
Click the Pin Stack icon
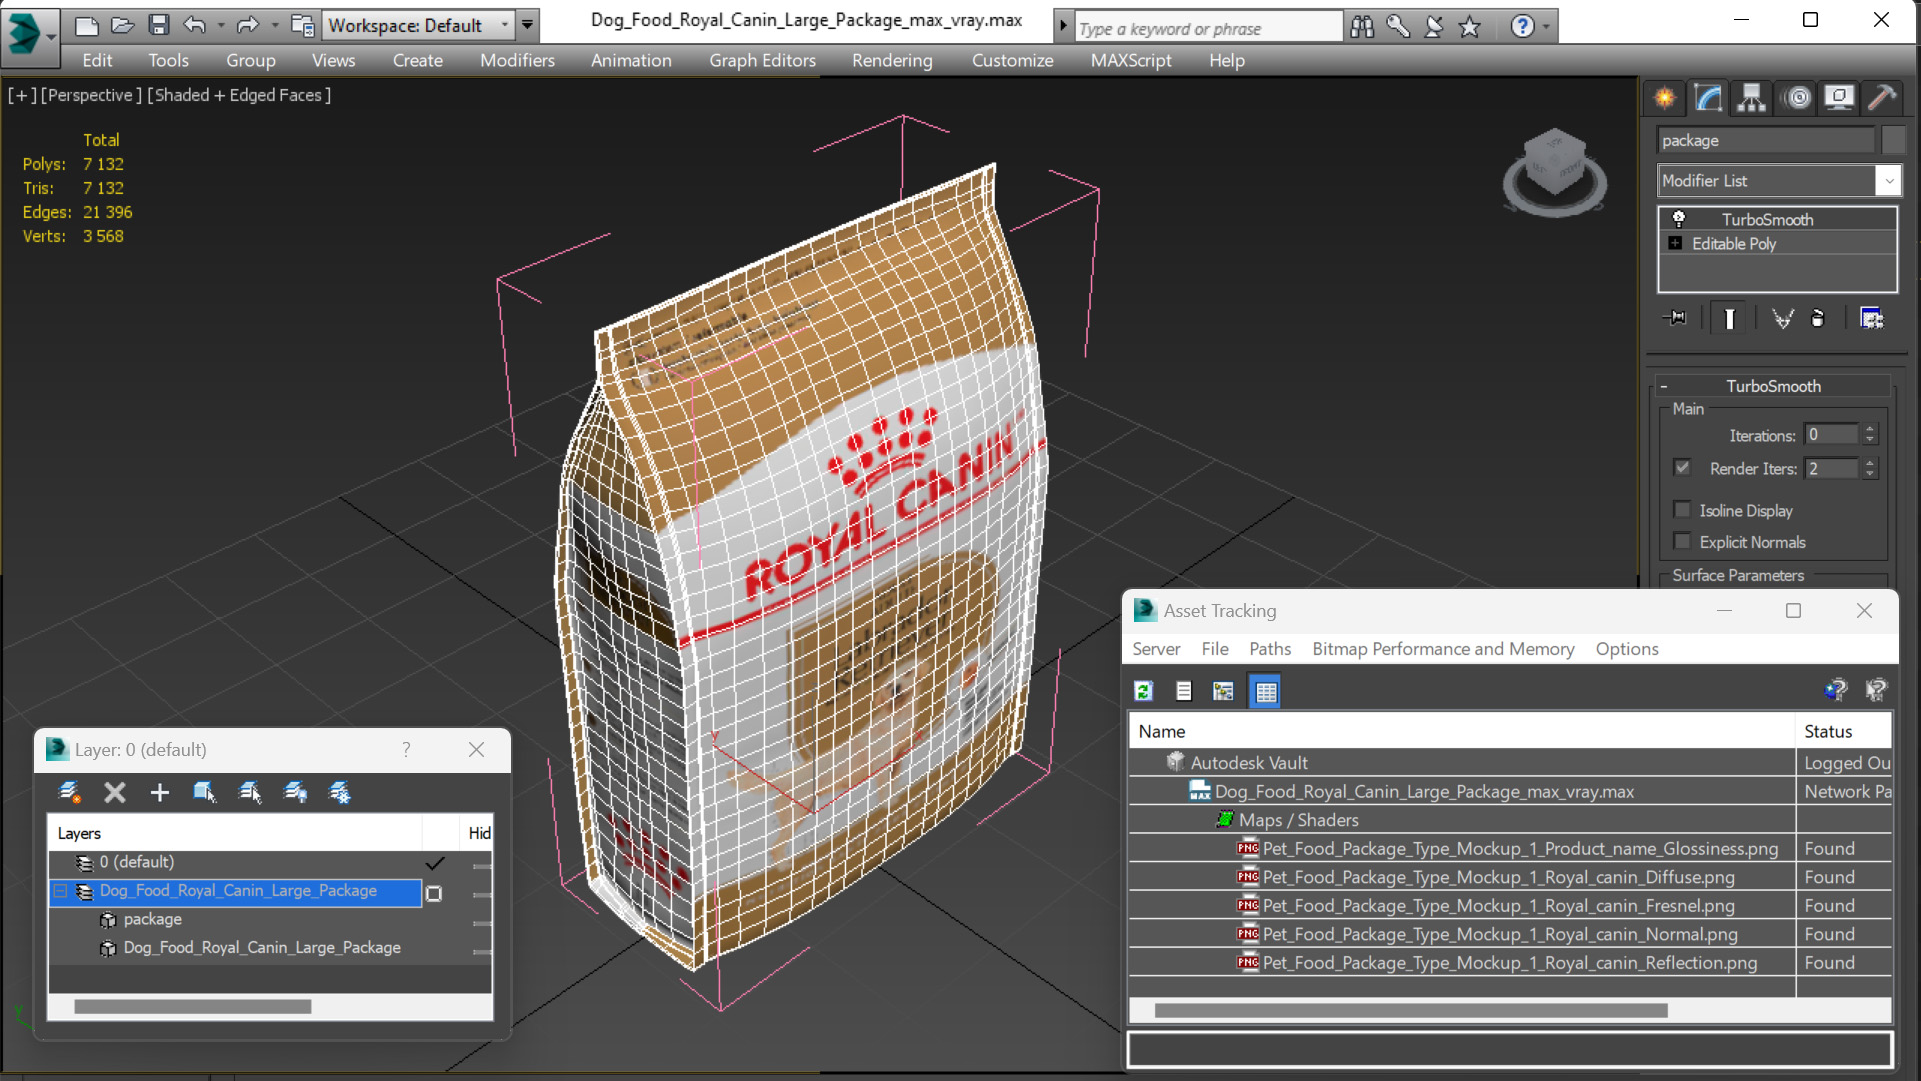coord(1674,318)
